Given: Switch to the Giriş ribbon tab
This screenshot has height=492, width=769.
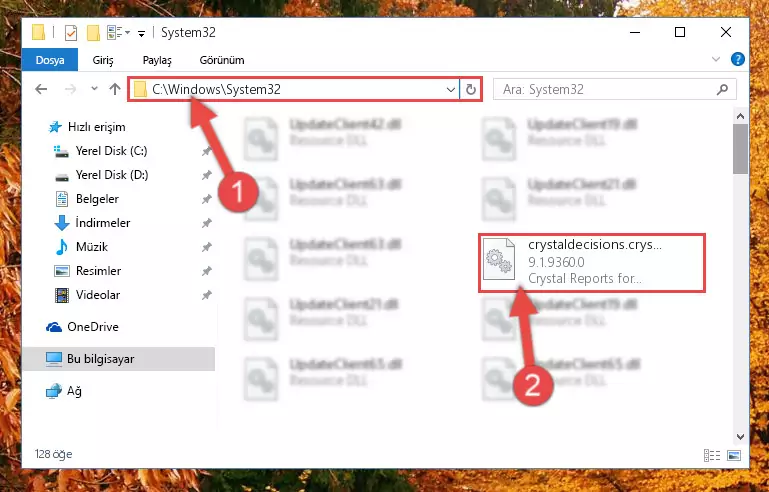Looking at the screenshot, I should (x=103, y=60).
